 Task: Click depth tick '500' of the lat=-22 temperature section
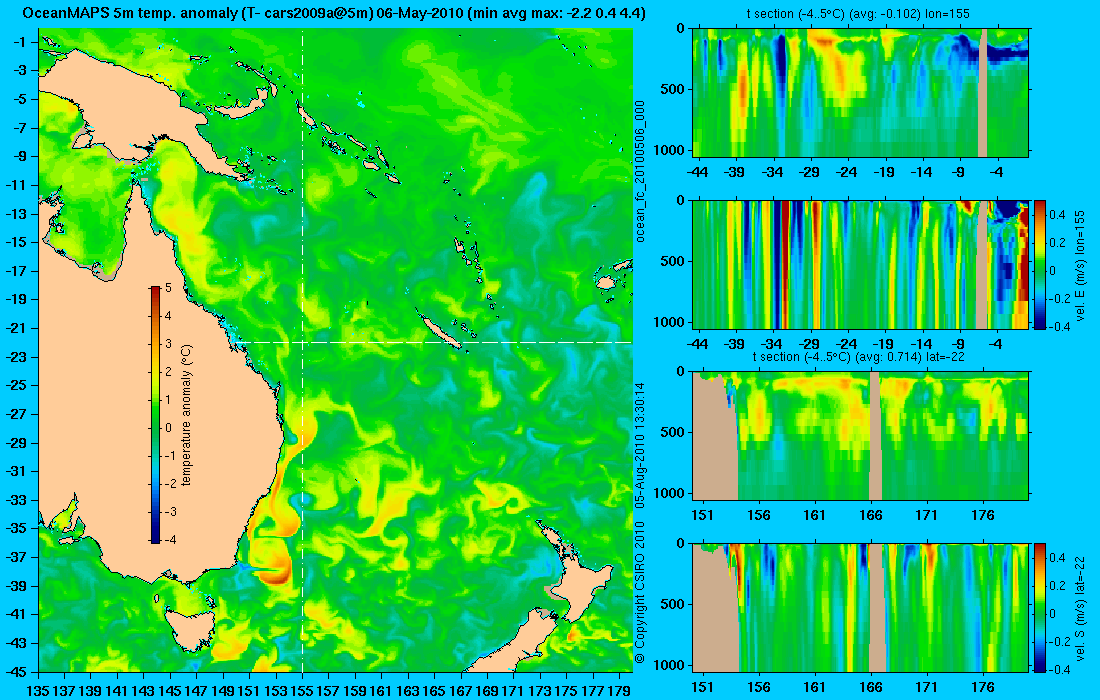point(673,433)
